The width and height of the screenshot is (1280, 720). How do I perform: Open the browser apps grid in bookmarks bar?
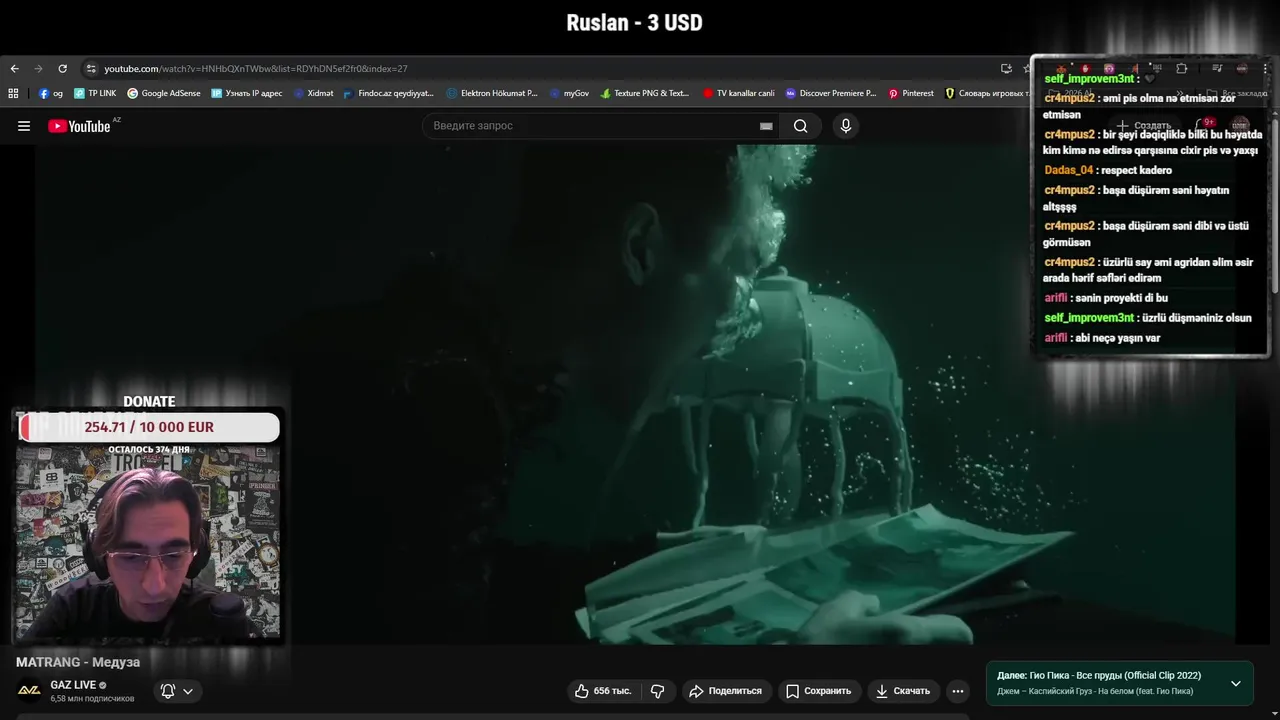click(13, 93)
